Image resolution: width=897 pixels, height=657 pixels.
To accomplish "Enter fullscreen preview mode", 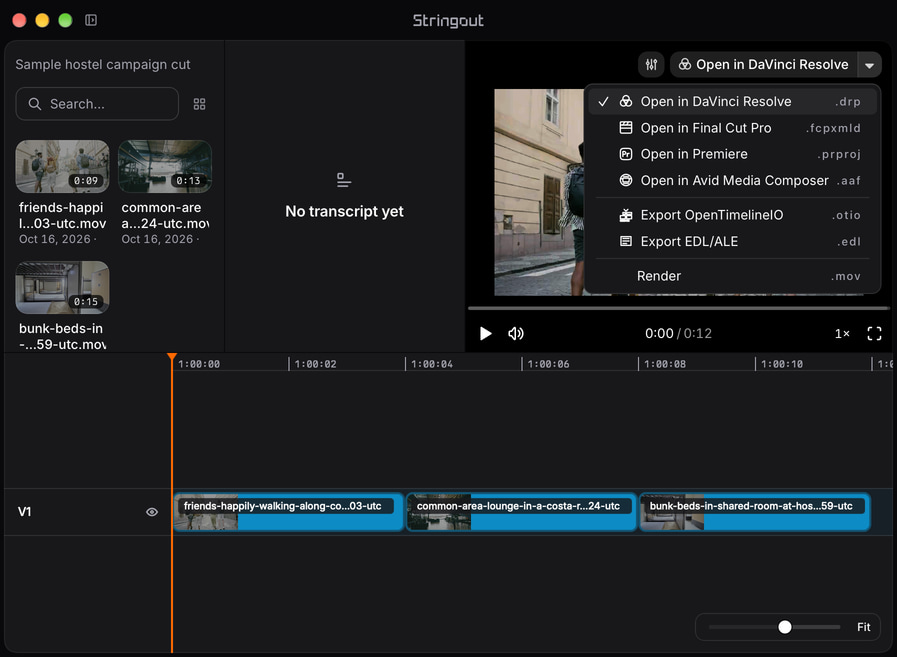I will pyautogui.click(x=874, y=334).
